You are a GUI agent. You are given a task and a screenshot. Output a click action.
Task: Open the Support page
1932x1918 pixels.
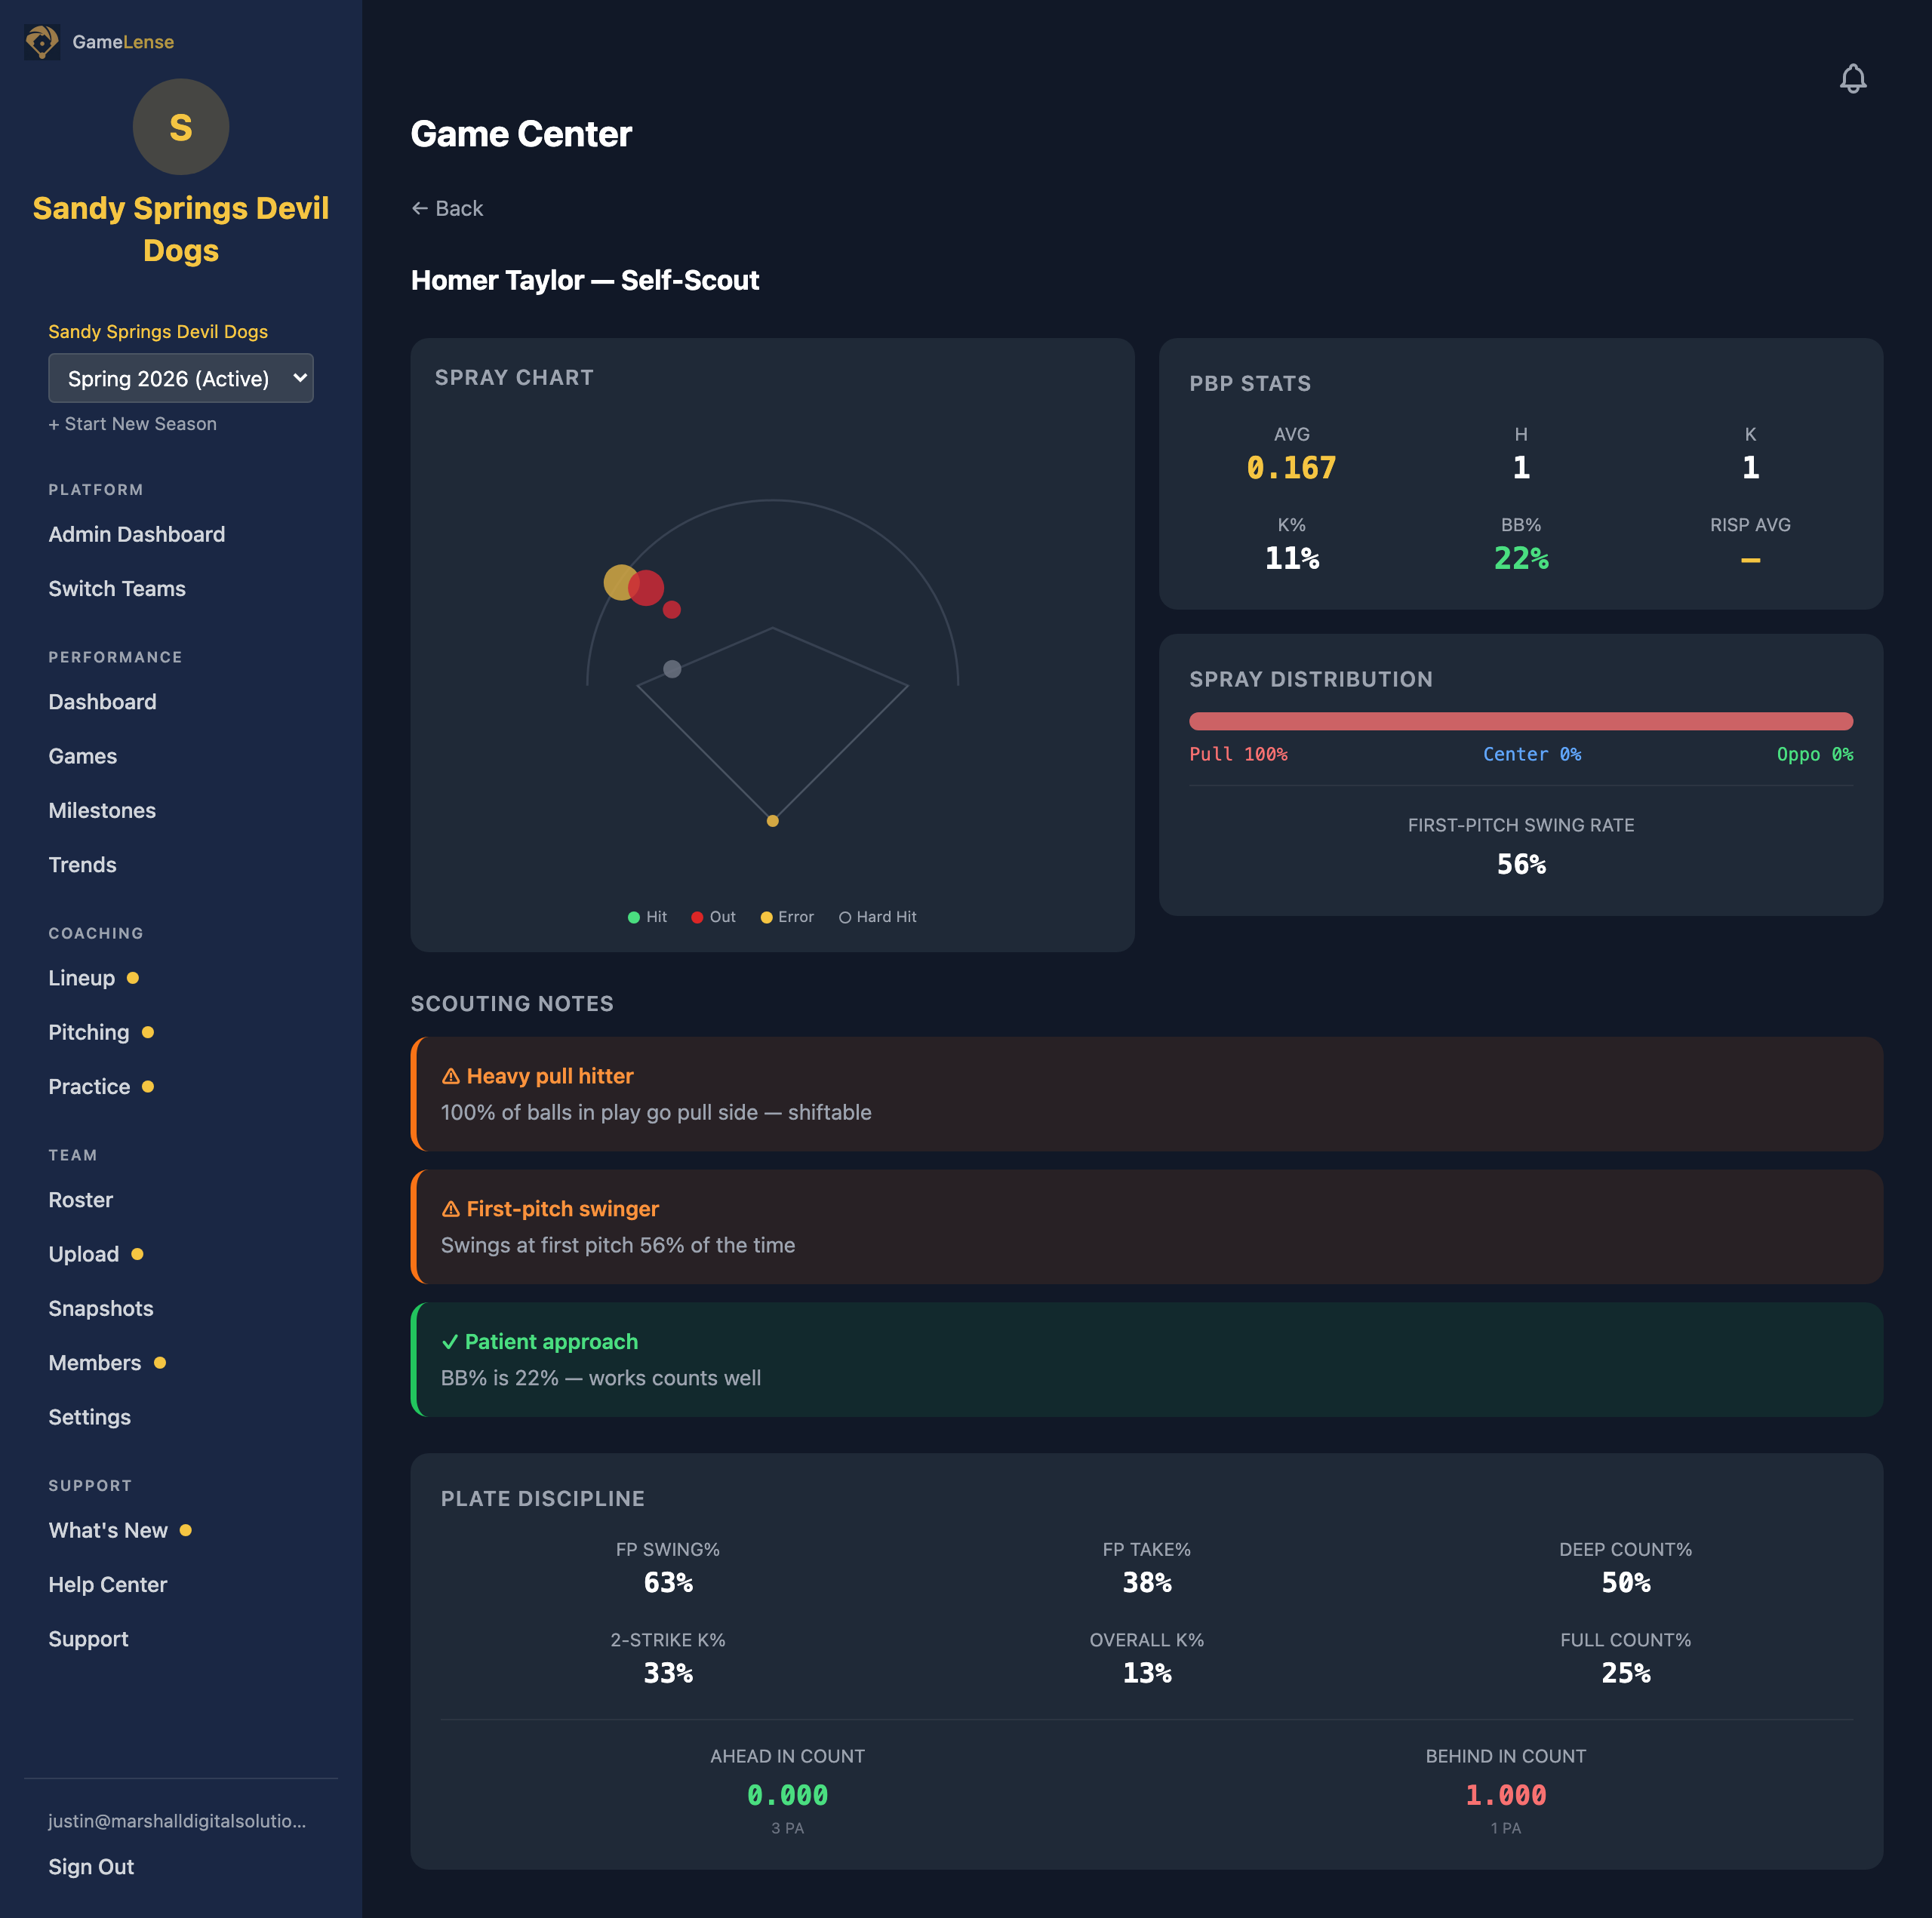pyautogui.click(x=89, y=1639)
